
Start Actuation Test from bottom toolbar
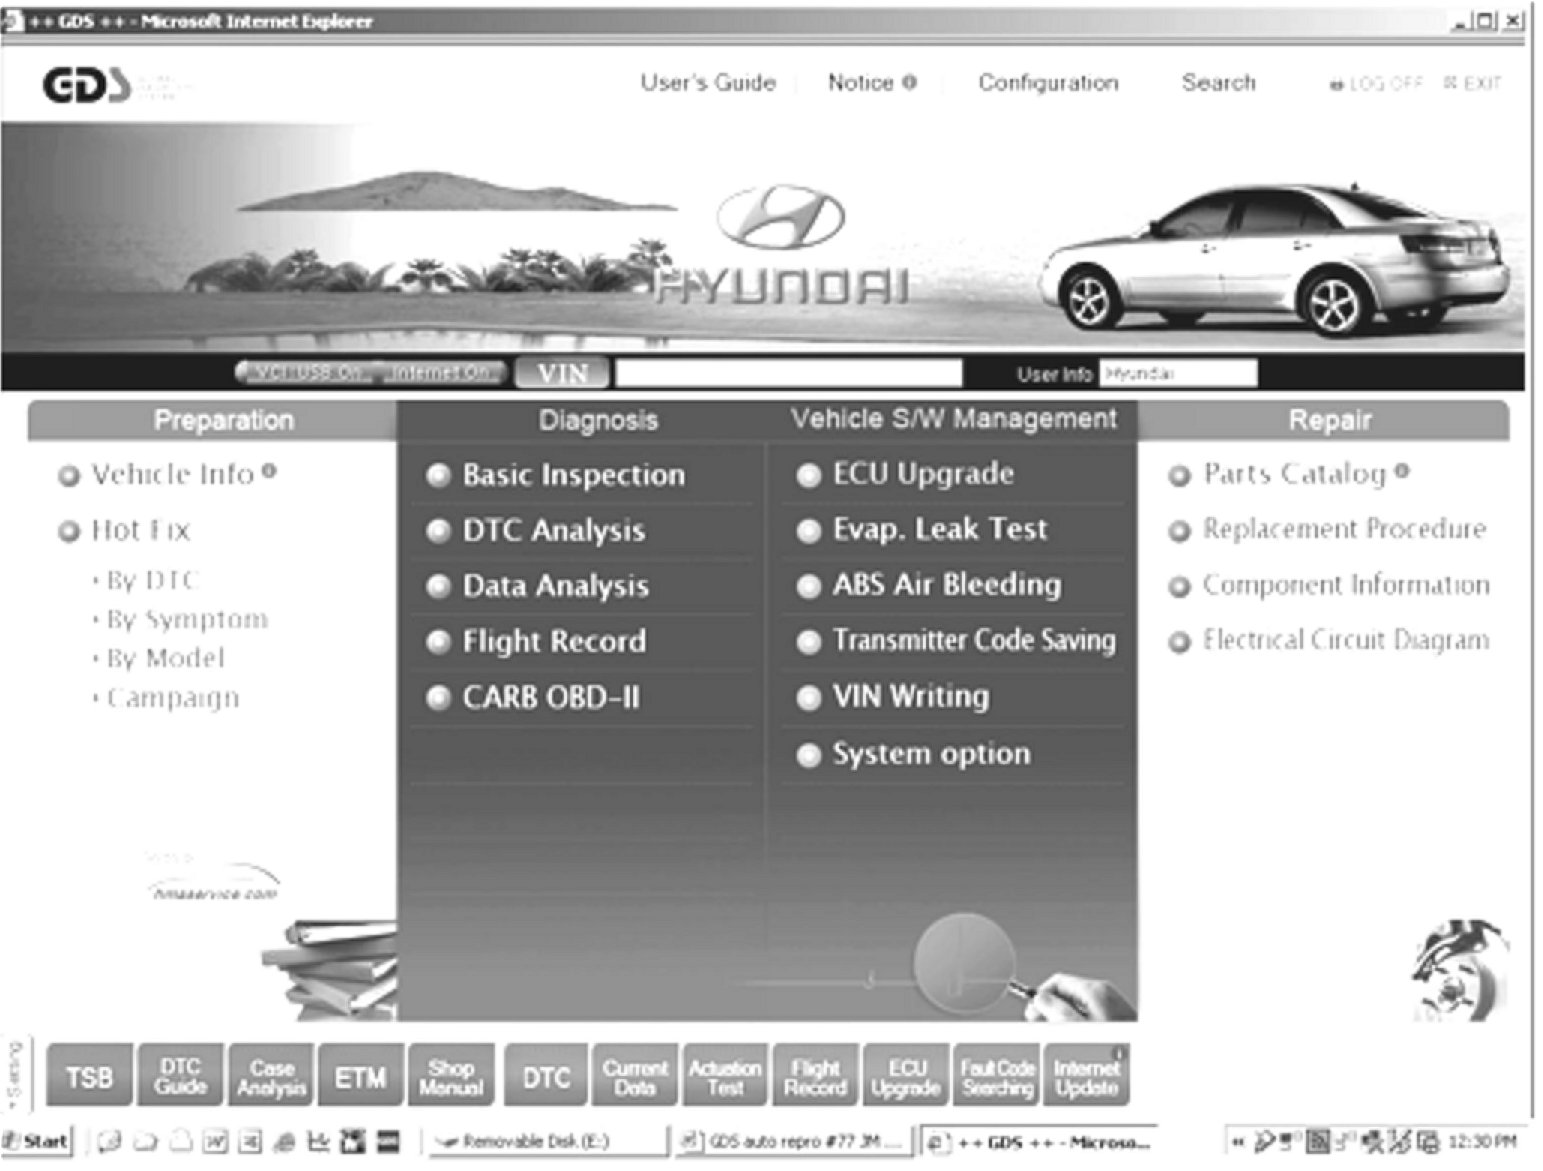pyautogui.click(x=725, y=1076)
